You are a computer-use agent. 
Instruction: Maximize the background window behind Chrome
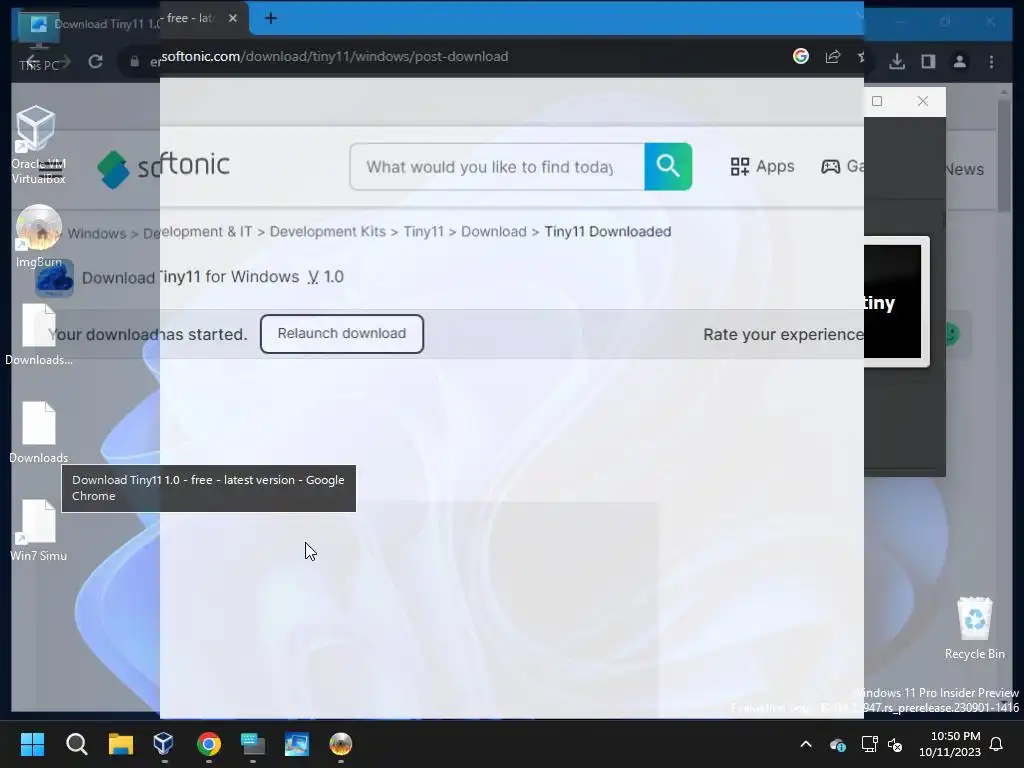[877, 101]
